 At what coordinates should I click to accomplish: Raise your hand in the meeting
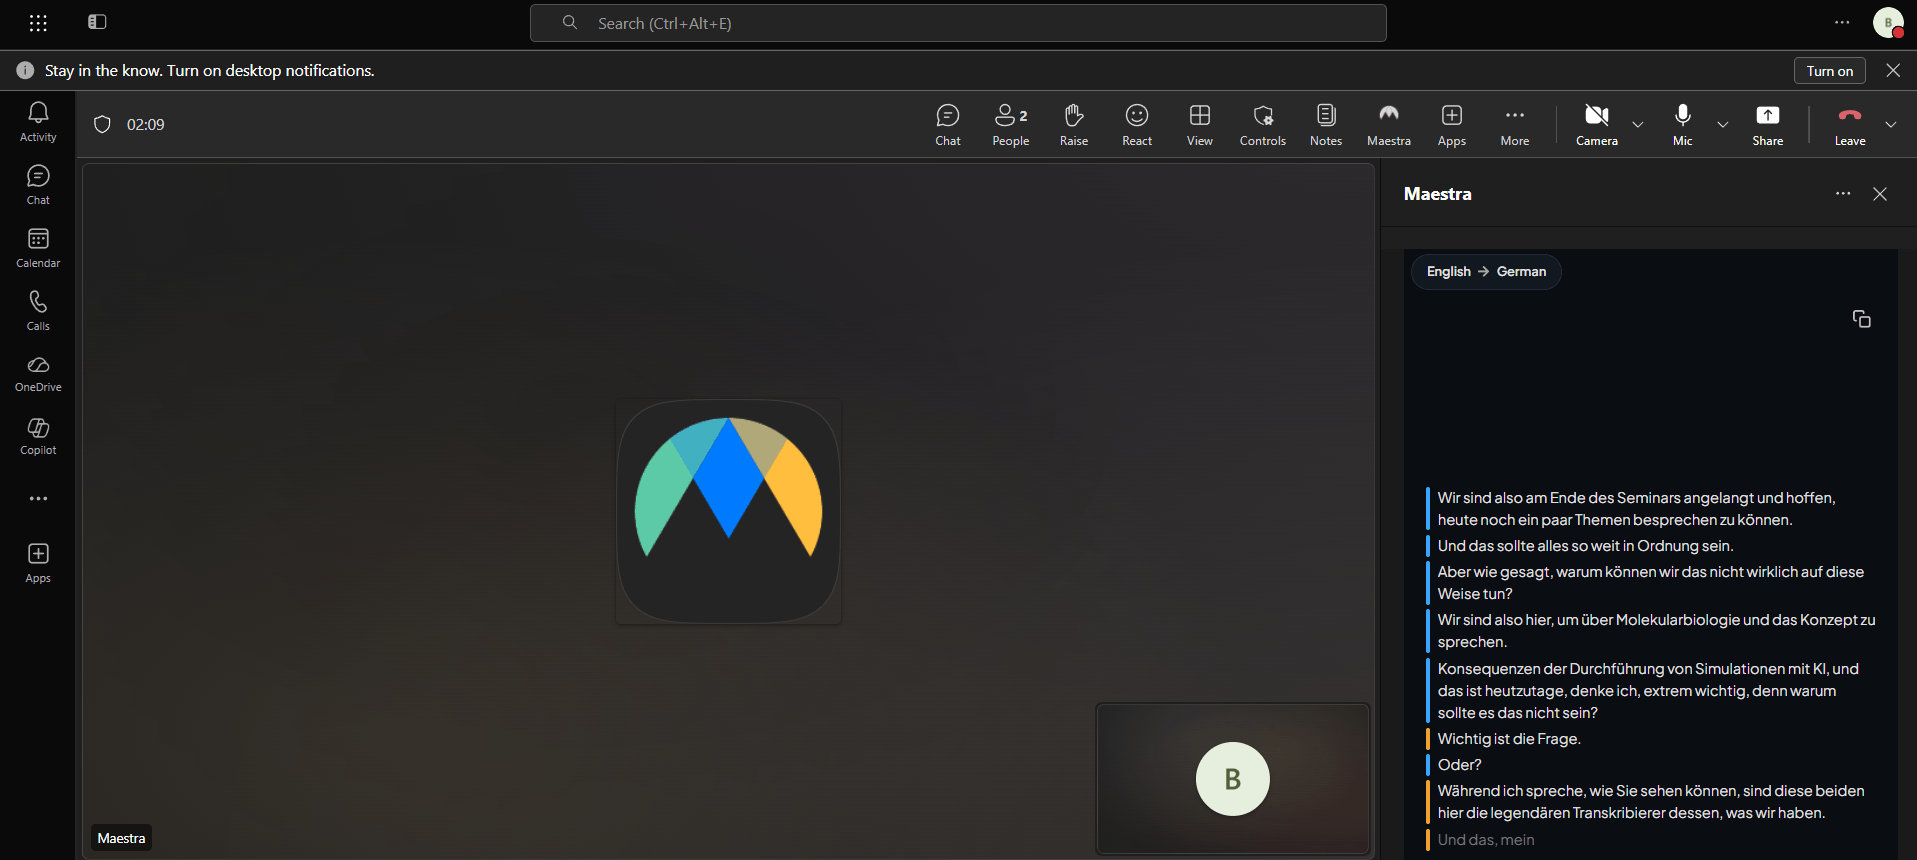(x=1074, y=125)
